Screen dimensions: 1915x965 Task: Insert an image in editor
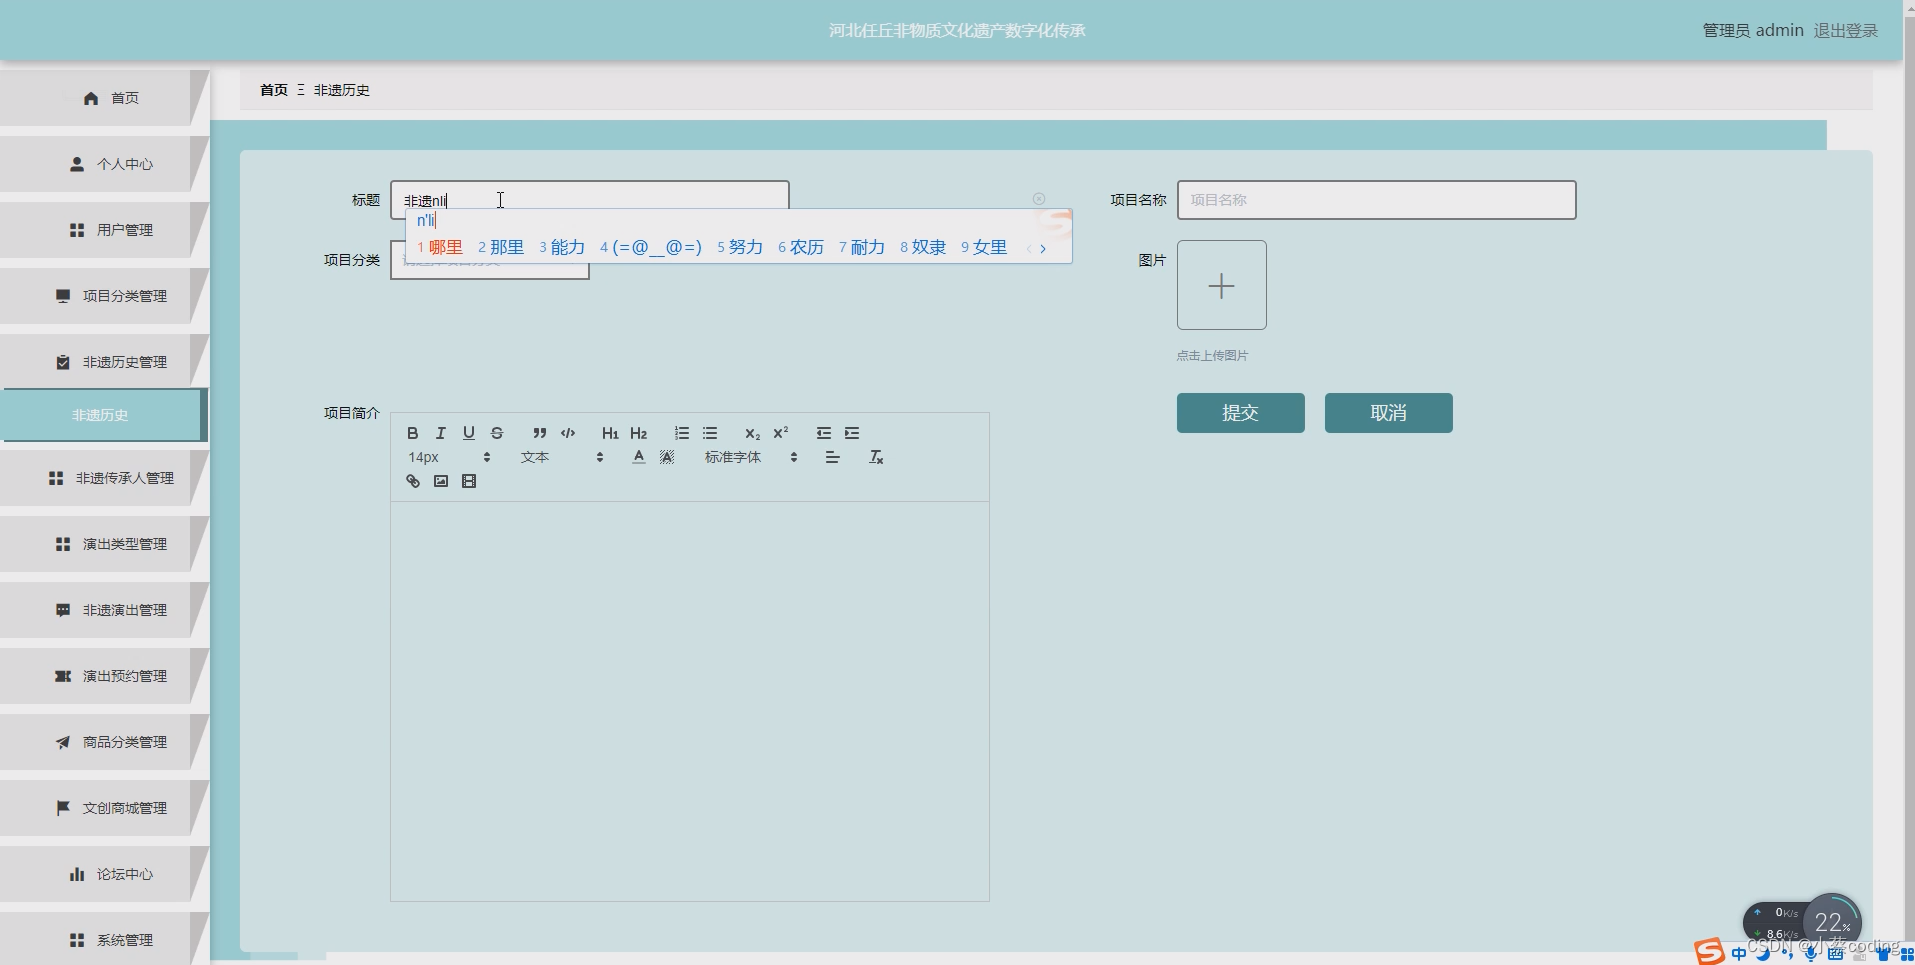coord(440,481)
